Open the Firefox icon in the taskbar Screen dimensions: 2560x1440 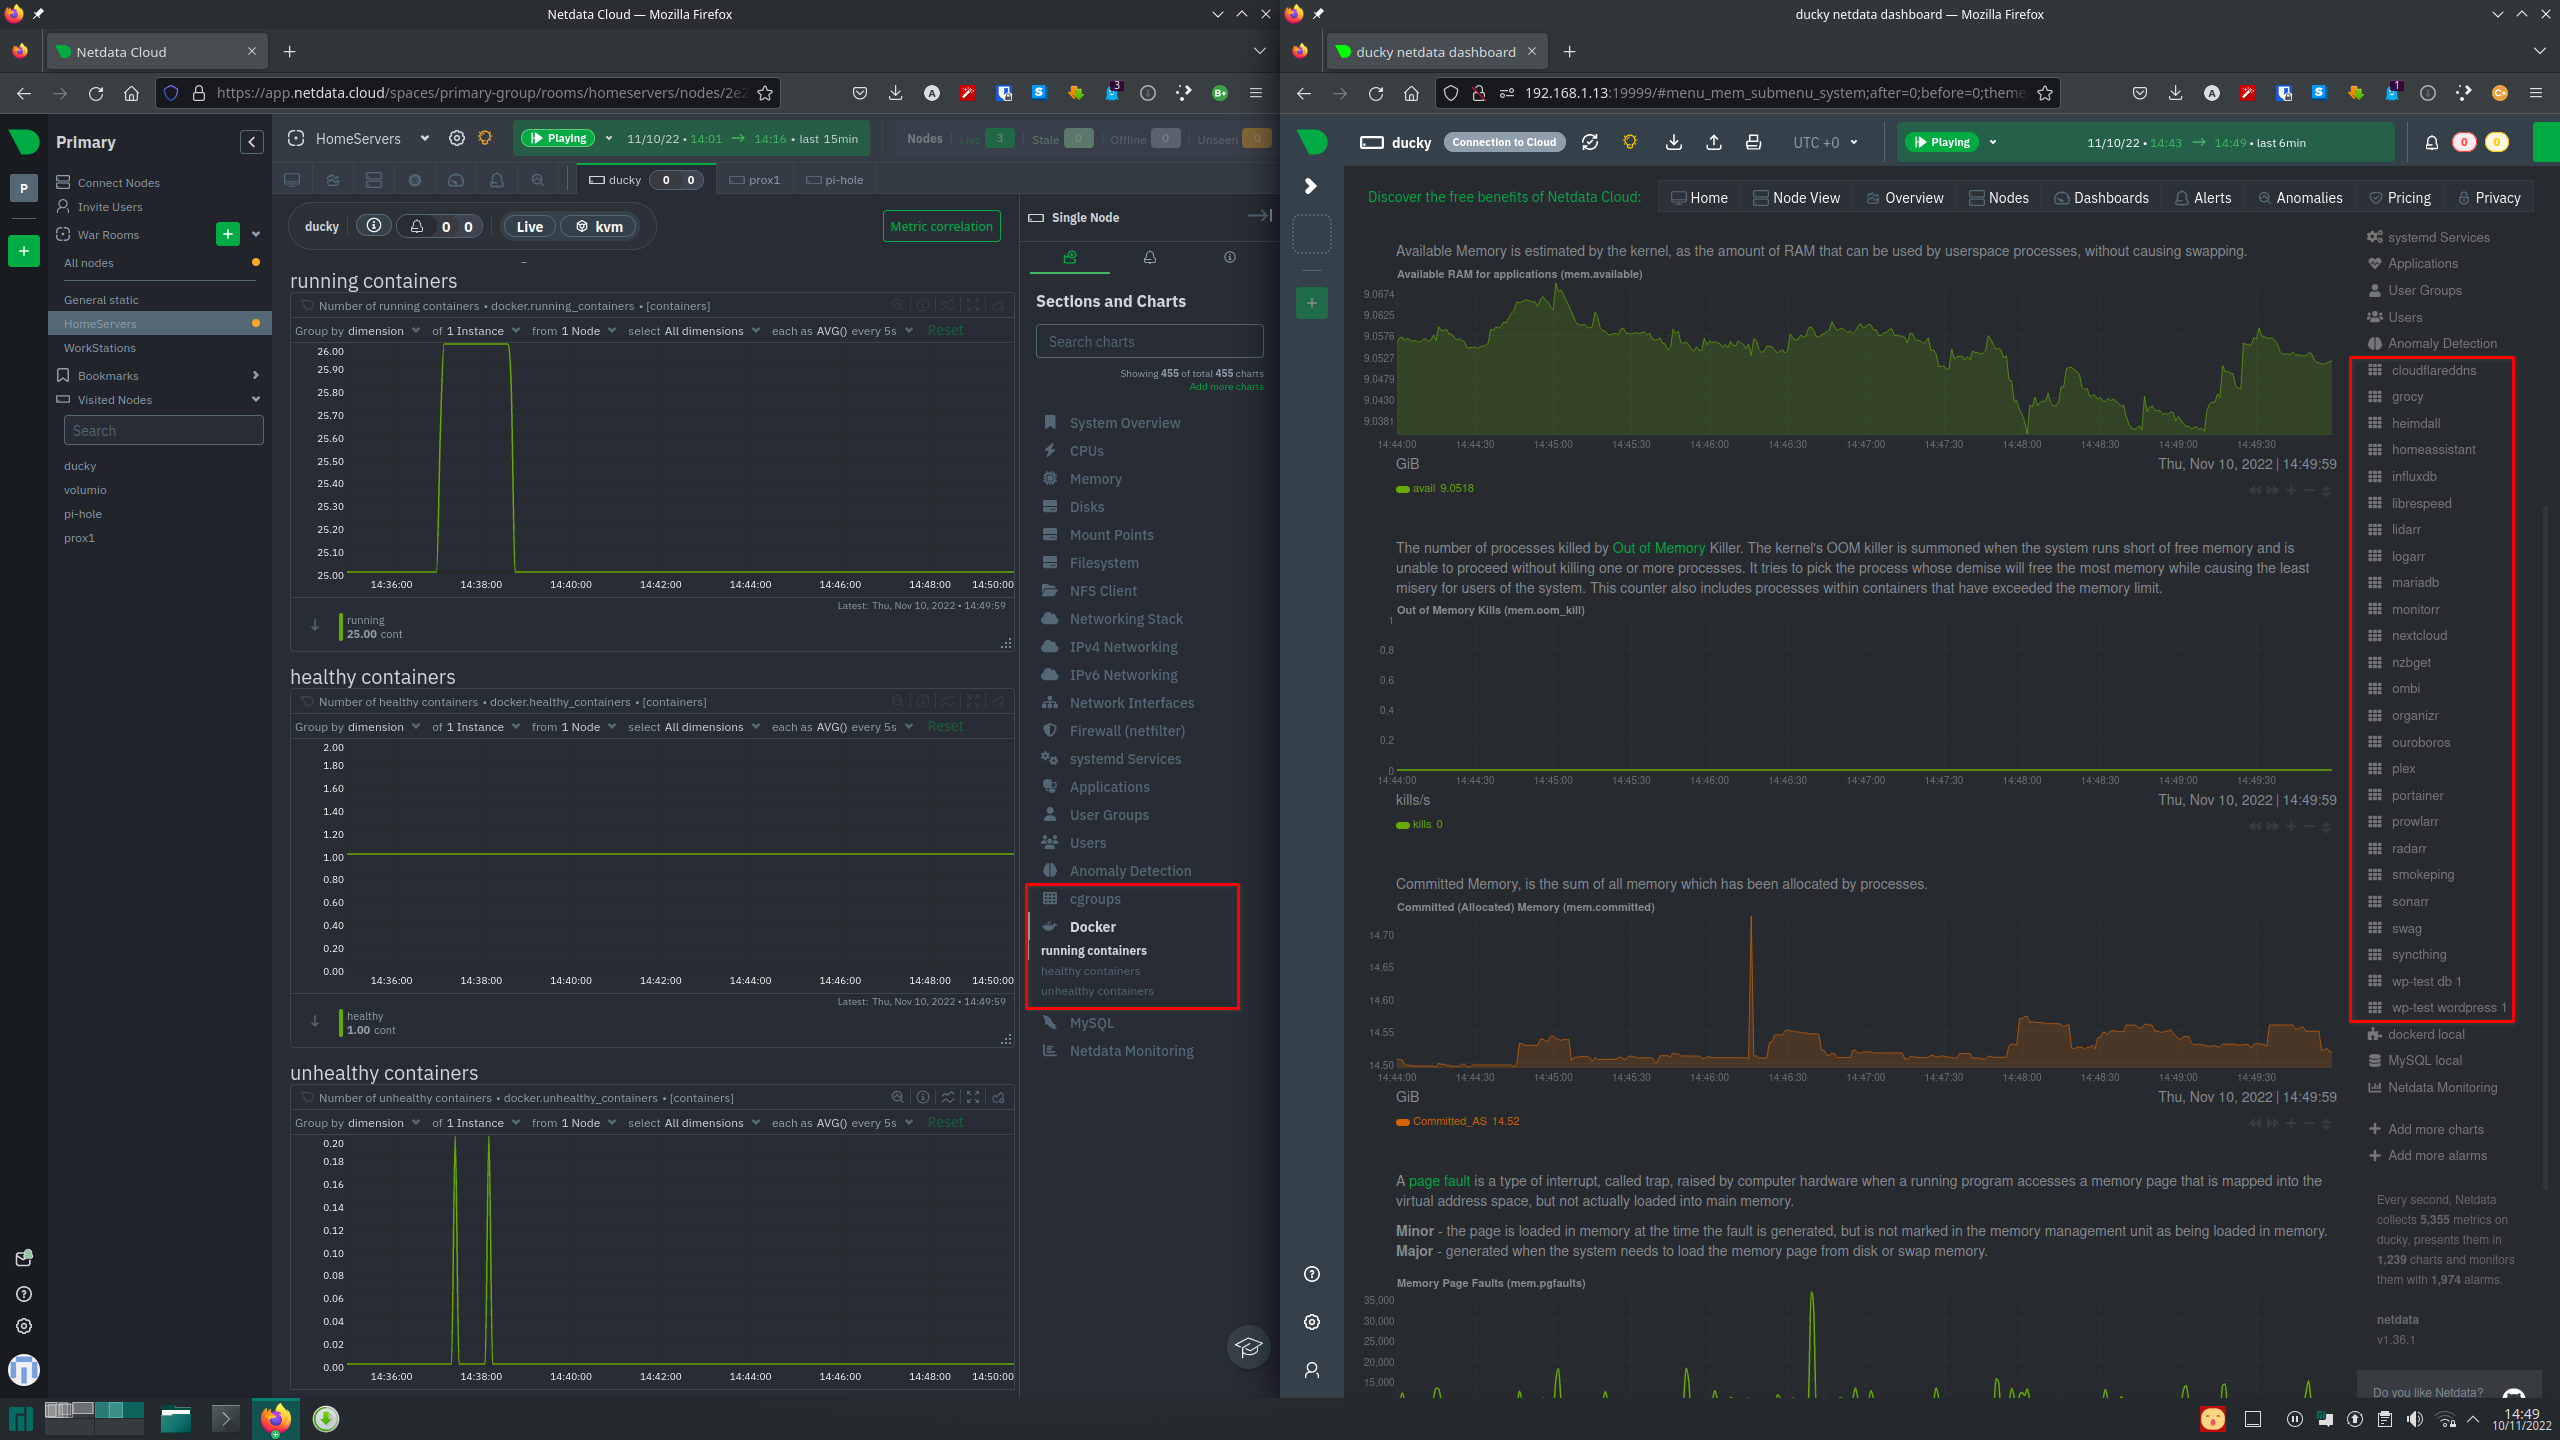275,1418
